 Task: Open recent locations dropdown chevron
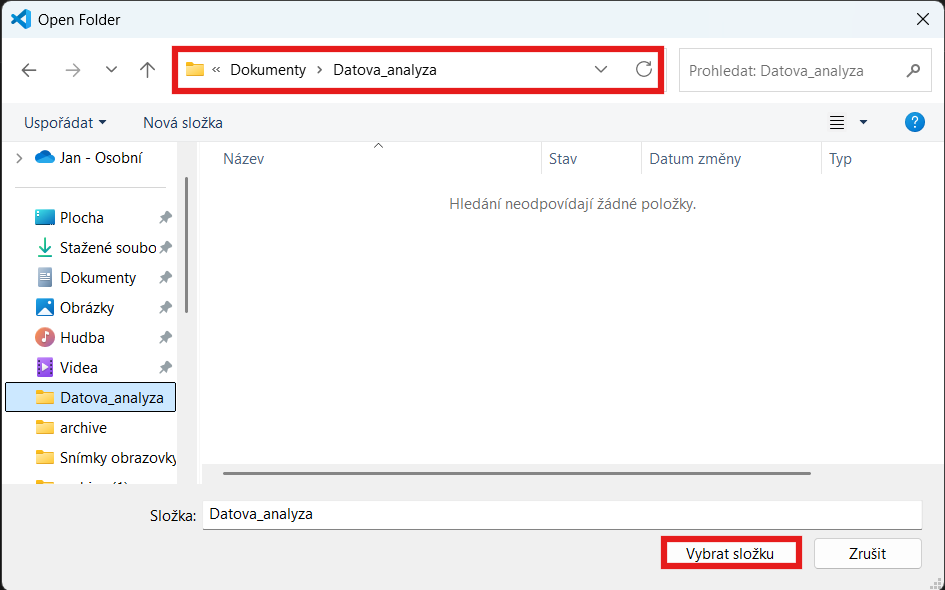(111, 69)
